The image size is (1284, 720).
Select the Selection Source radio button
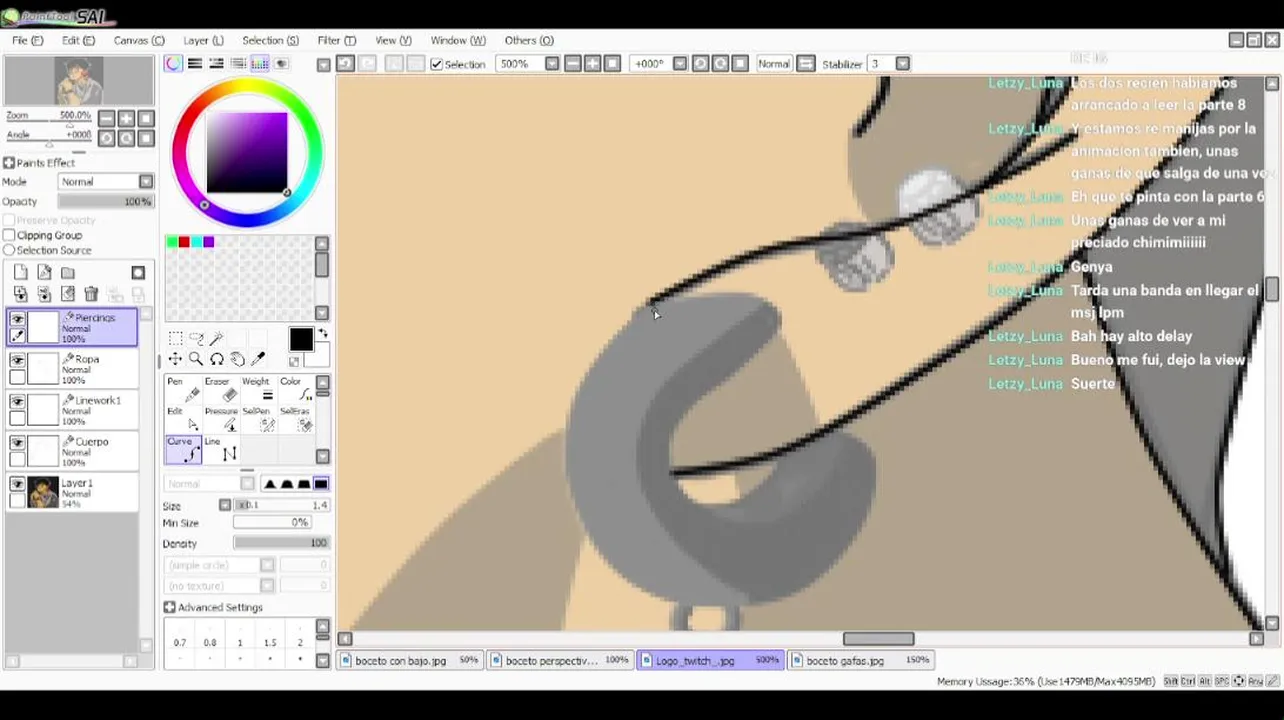(x=9, y=250)
